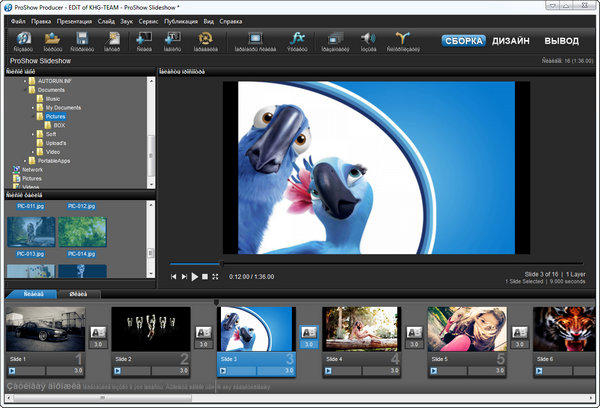Click the Open show folder icon in toolbar
Viewport: 600px width, 408px height.
tap(53, 40)
